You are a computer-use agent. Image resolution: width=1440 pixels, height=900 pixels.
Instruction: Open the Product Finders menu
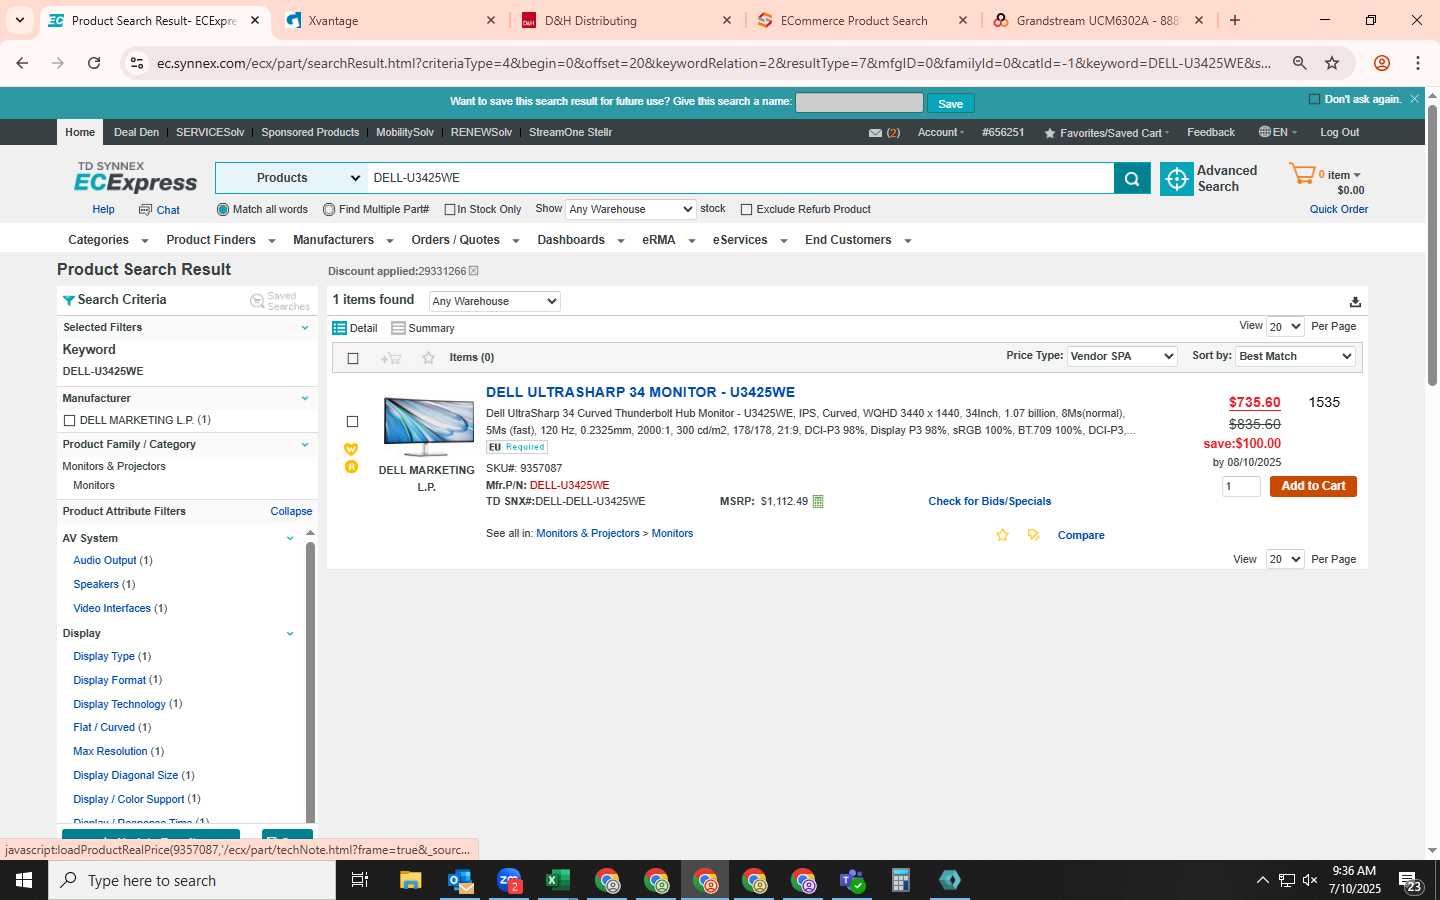[220, 240]
